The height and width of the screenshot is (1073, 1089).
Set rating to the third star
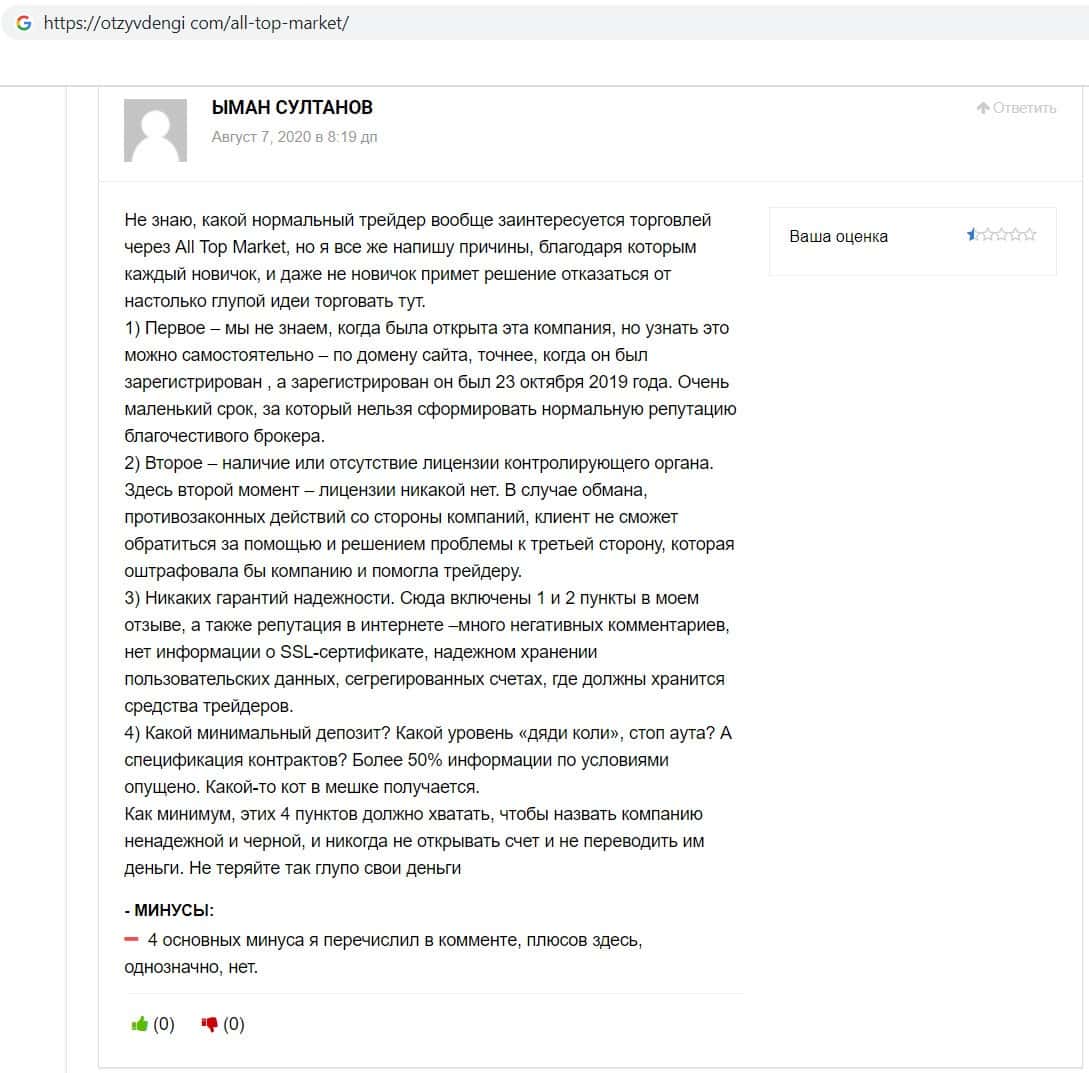coord(1001,235)
